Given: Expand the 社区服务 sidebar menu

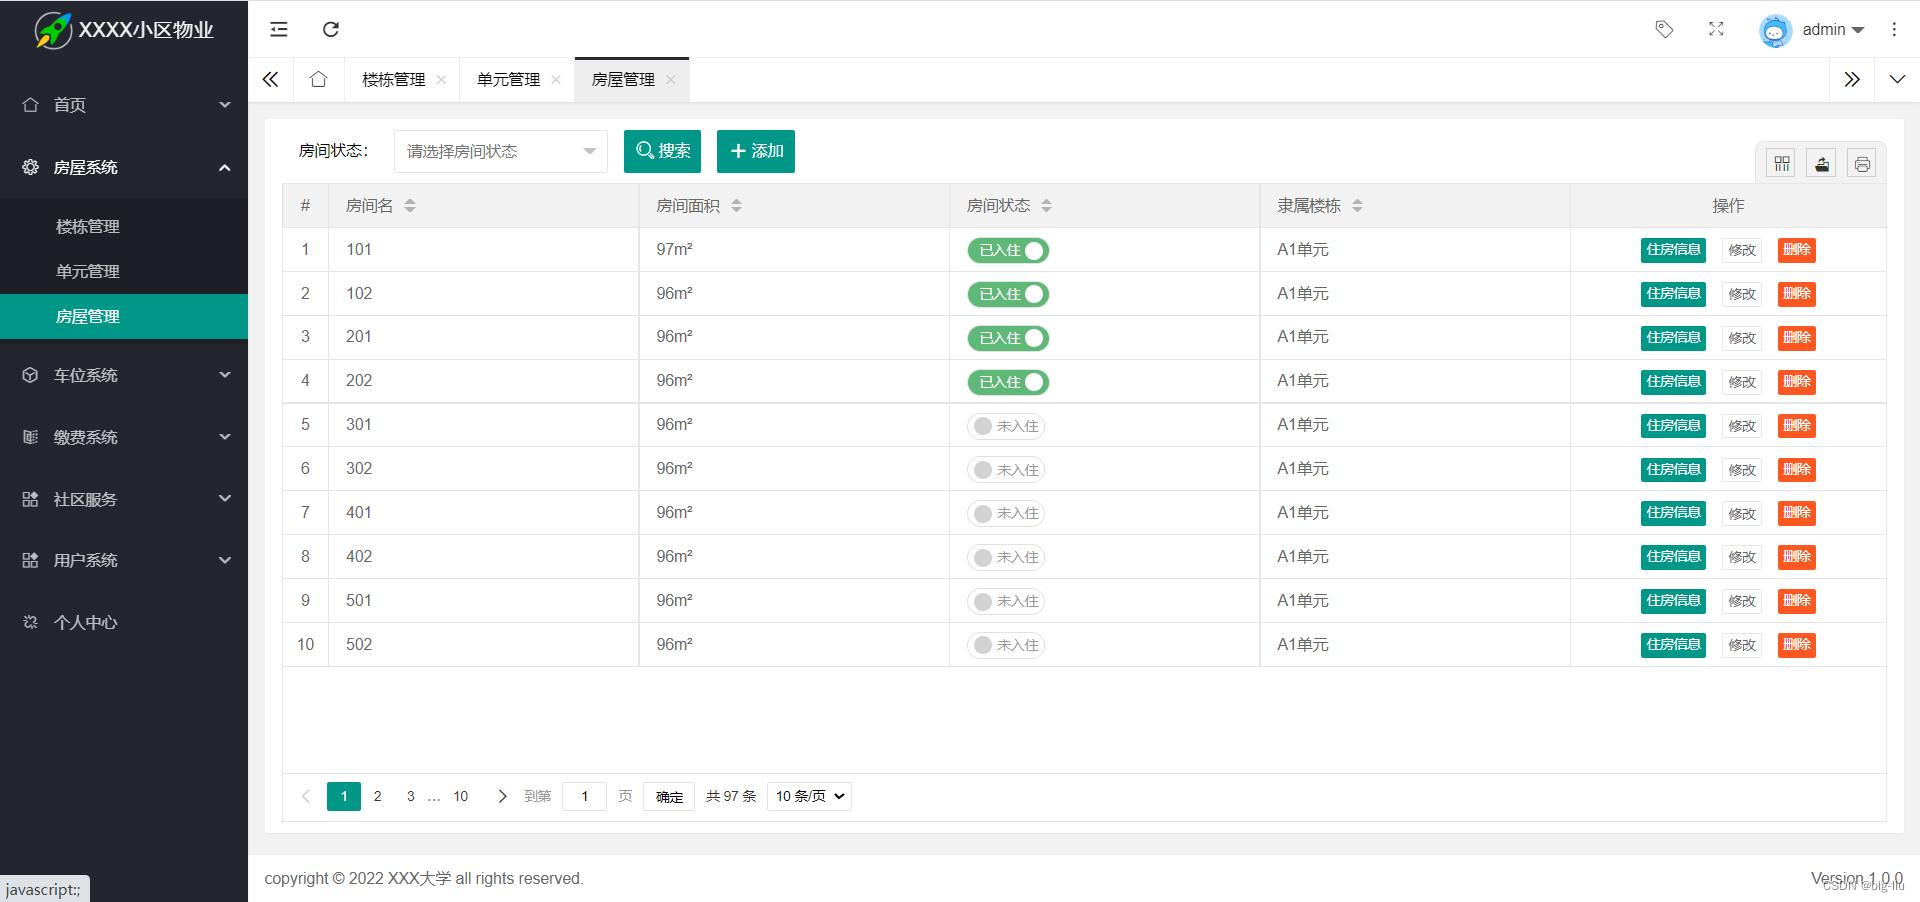Looking at the screenshot, I should [124, 499].
